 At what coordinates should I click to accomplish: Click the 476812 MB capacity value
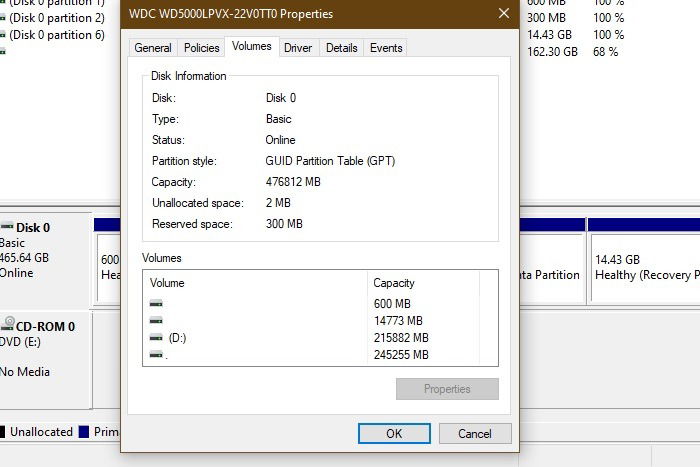pos(293,182)
